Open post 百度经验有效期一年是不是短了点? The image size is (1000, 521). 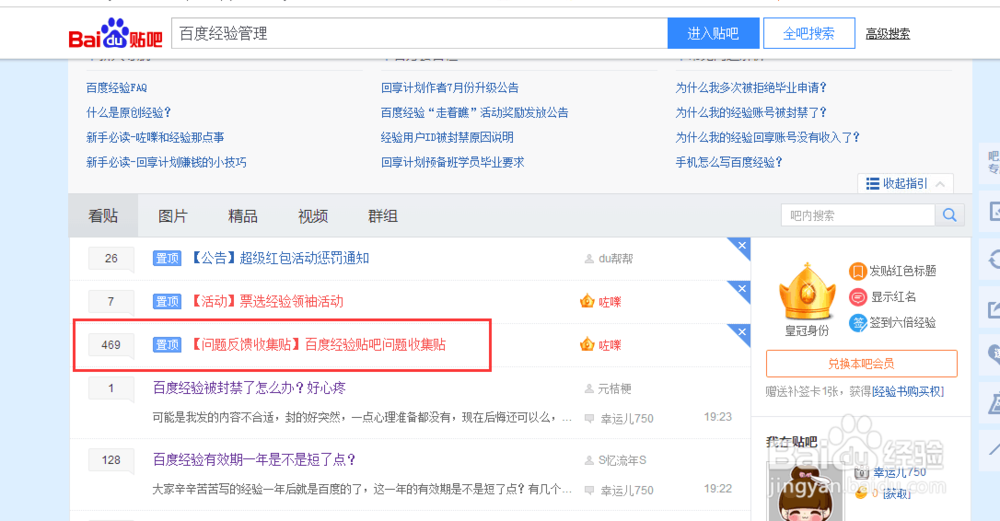click(254, 459)
